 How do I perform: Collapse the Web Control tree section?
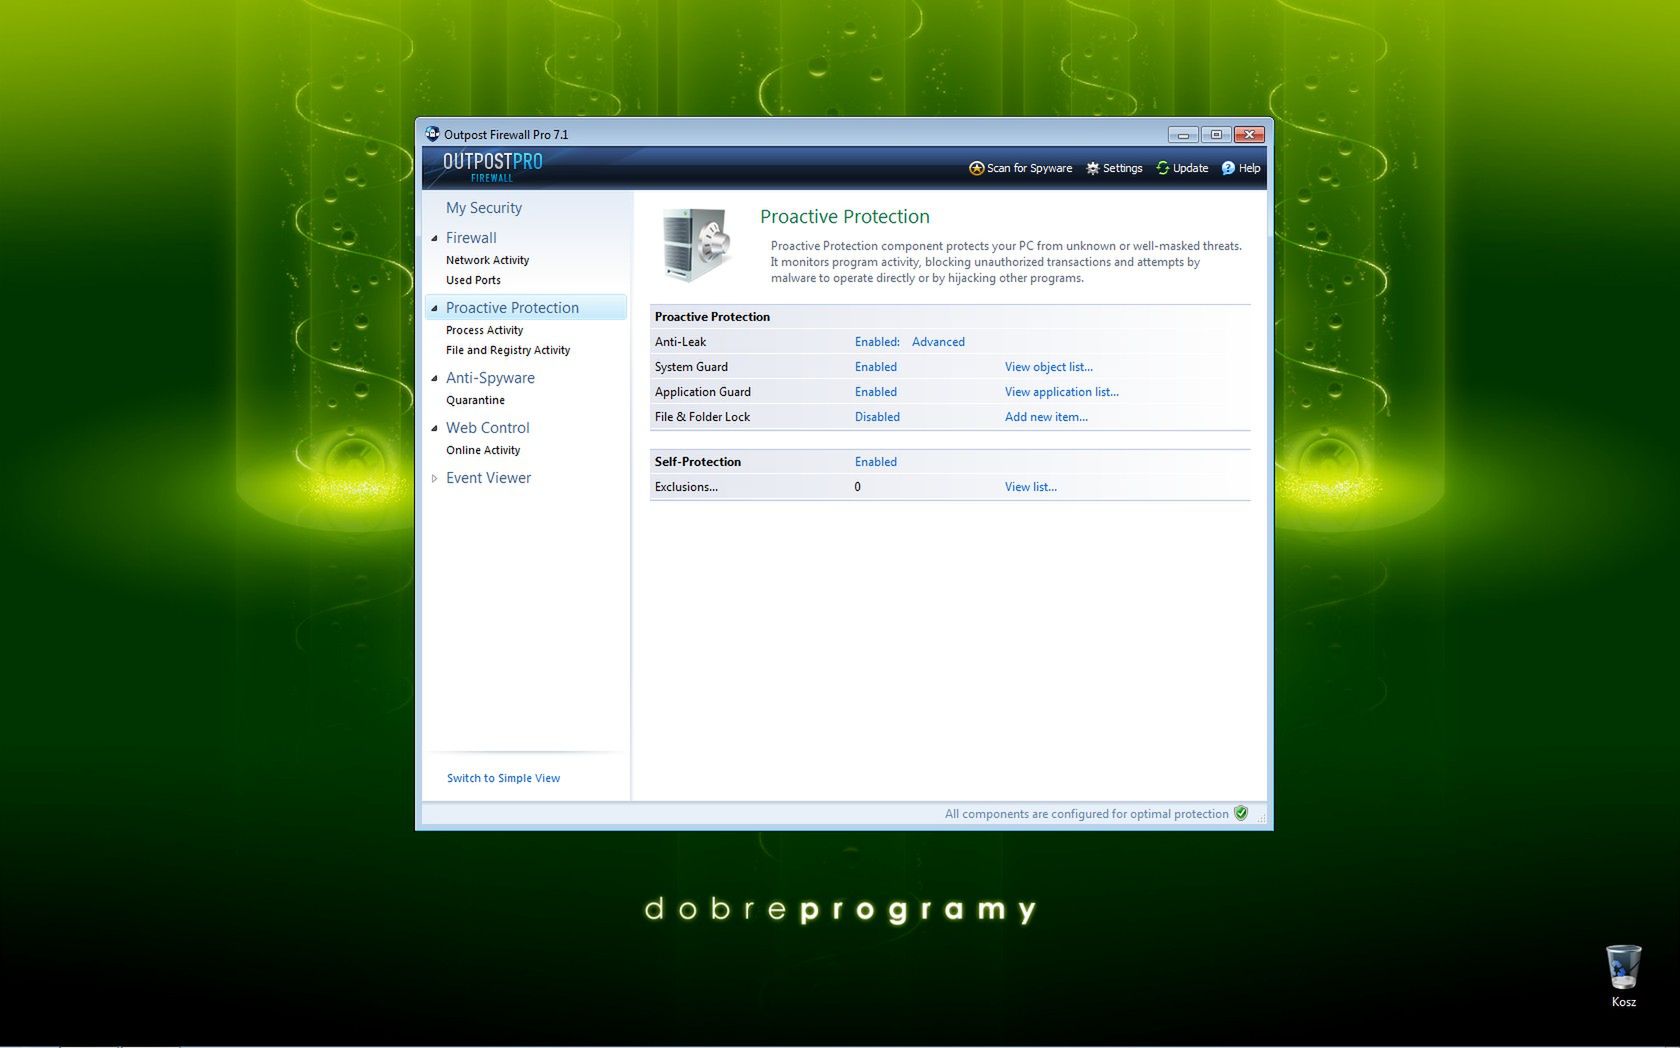click(x=434, y=428)
